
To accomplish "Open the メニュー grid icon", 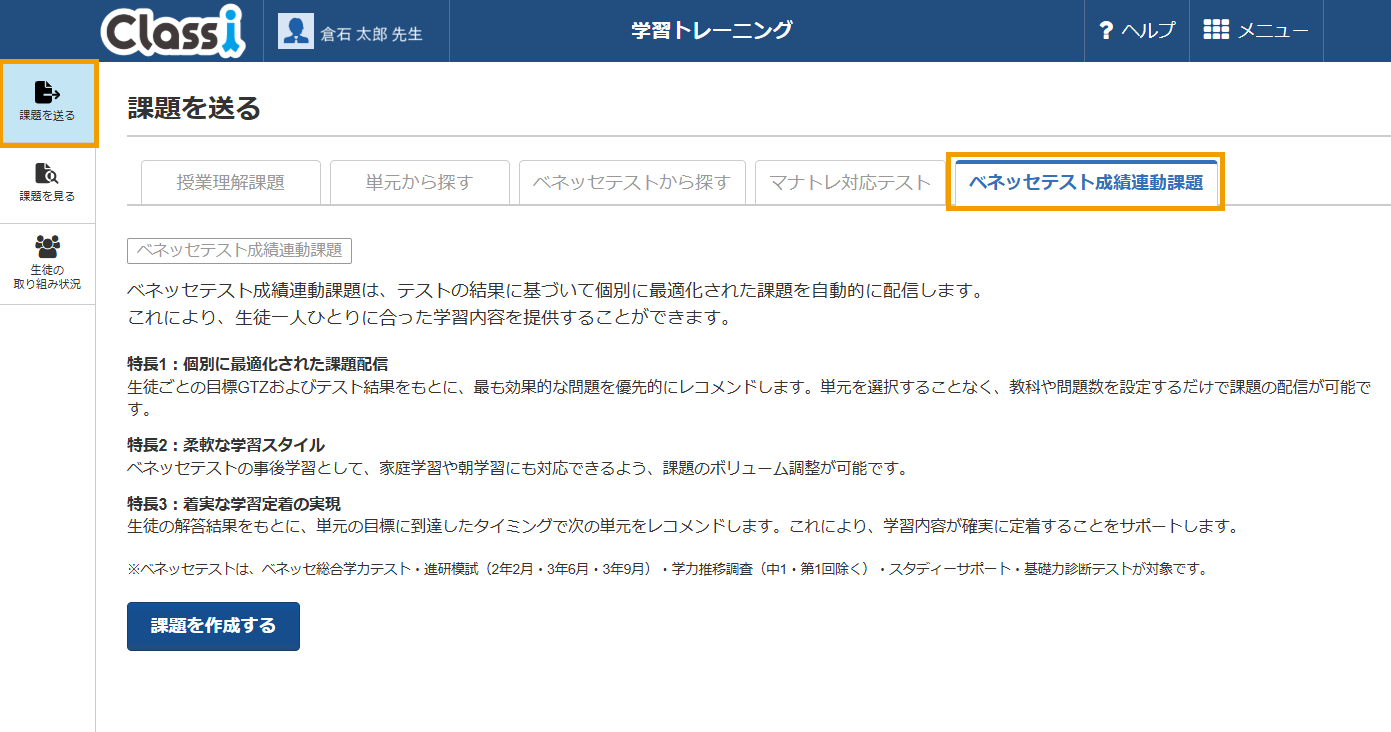I will point(1216,30).
